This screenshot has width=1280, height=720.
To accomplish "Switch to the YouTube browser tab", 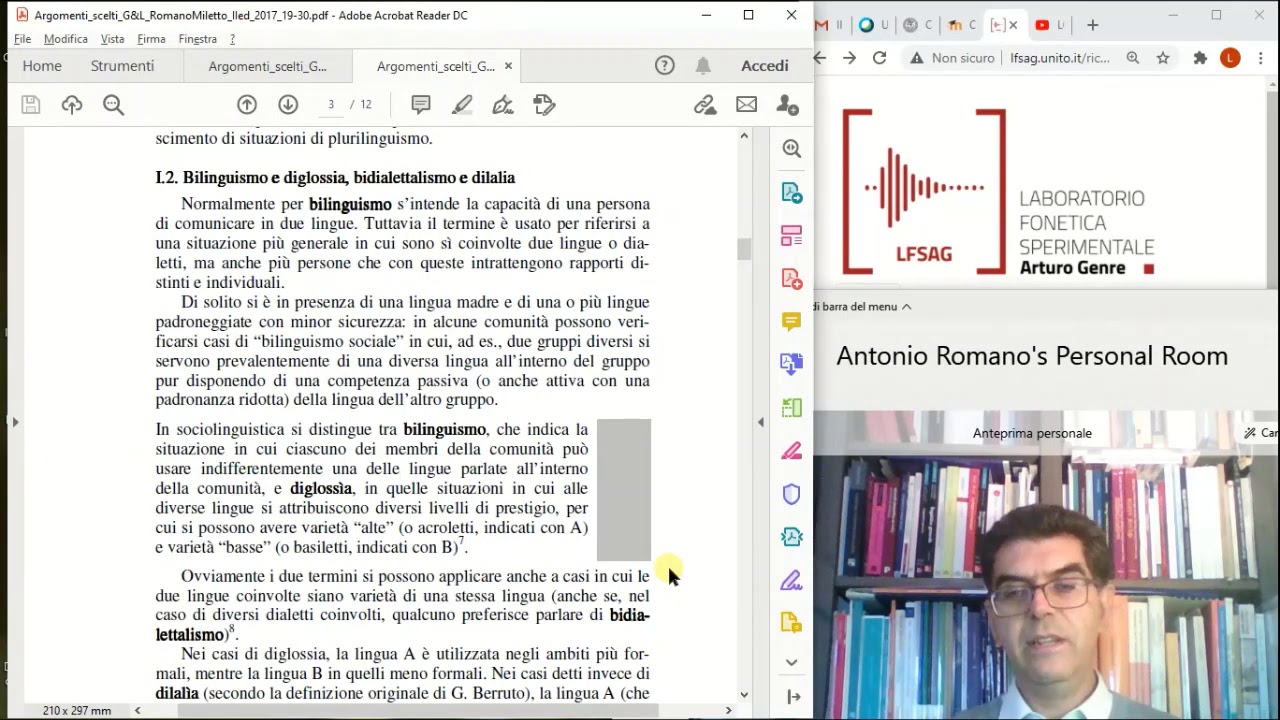I will click(x=1049, y=25).
